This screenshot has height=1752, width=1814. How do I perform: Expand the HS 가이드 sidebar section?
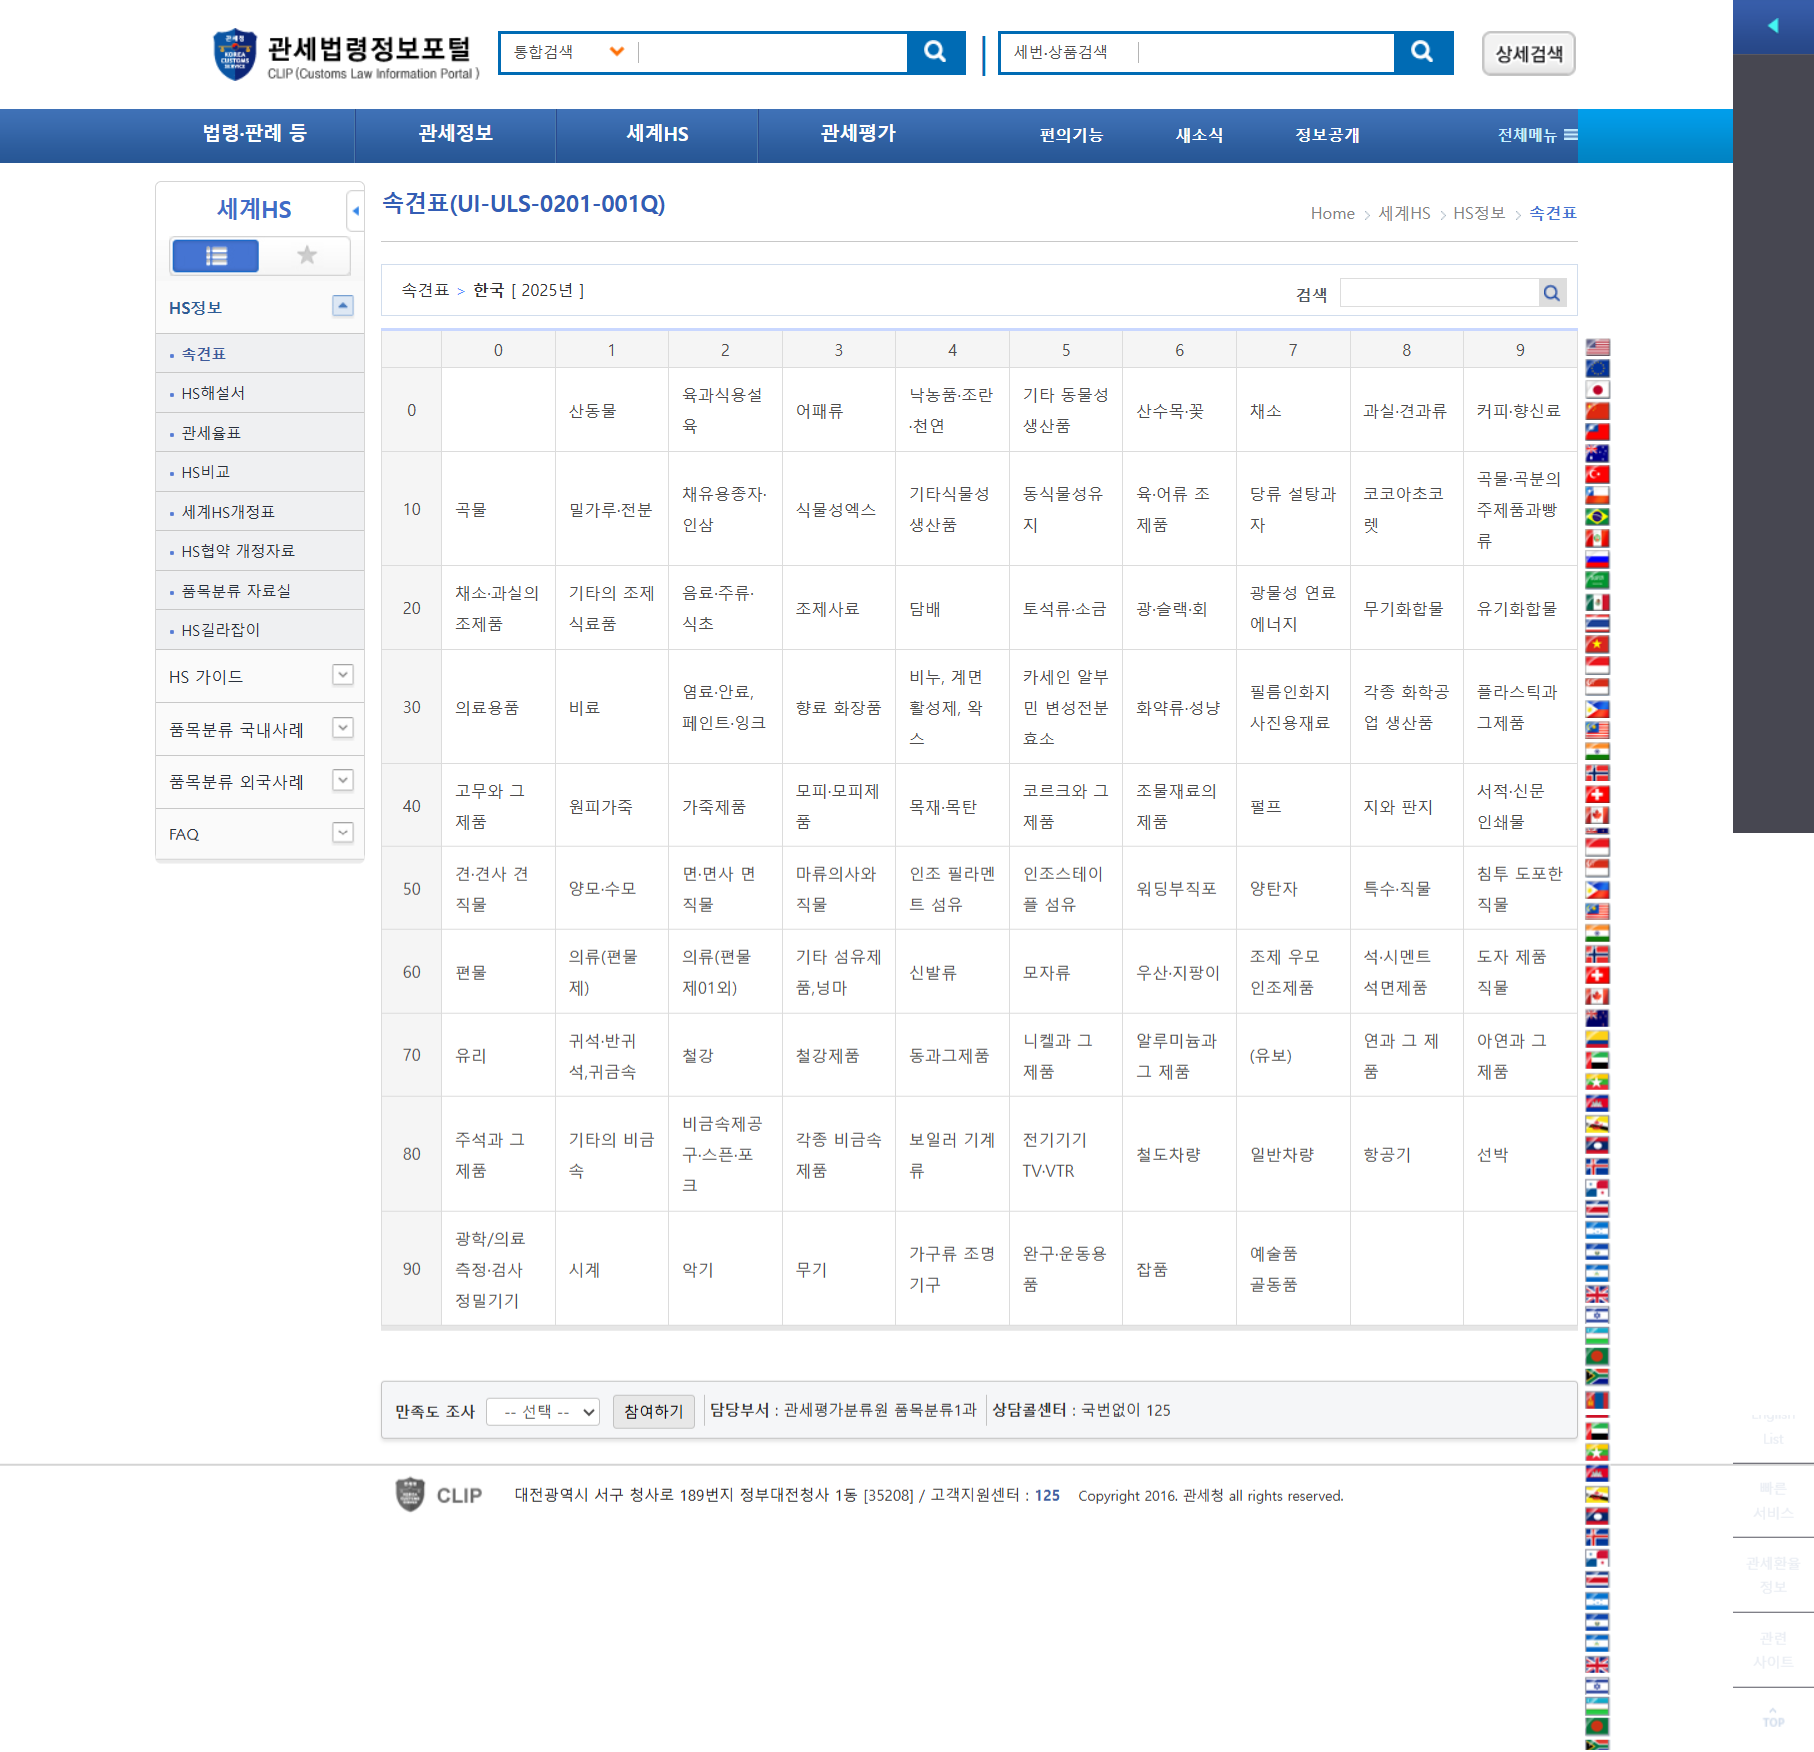[342, 675]
